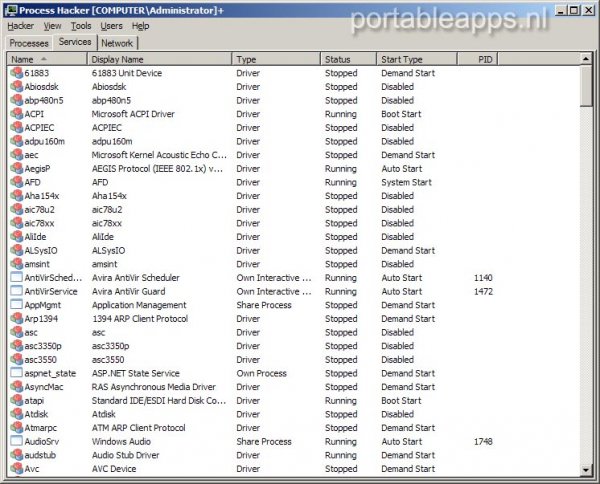Sort by the Name column header
Screen dimensions: 600x484
[x=47, y=59]
